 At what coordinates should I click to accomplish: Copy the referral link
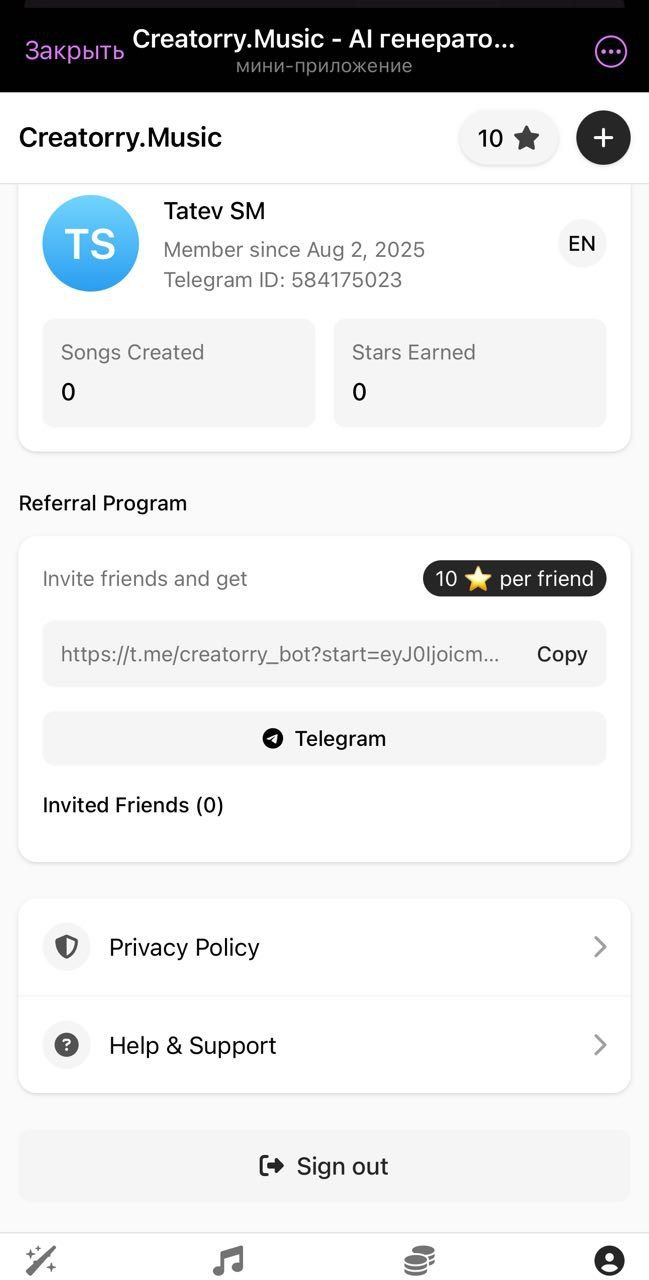point(561,653)
